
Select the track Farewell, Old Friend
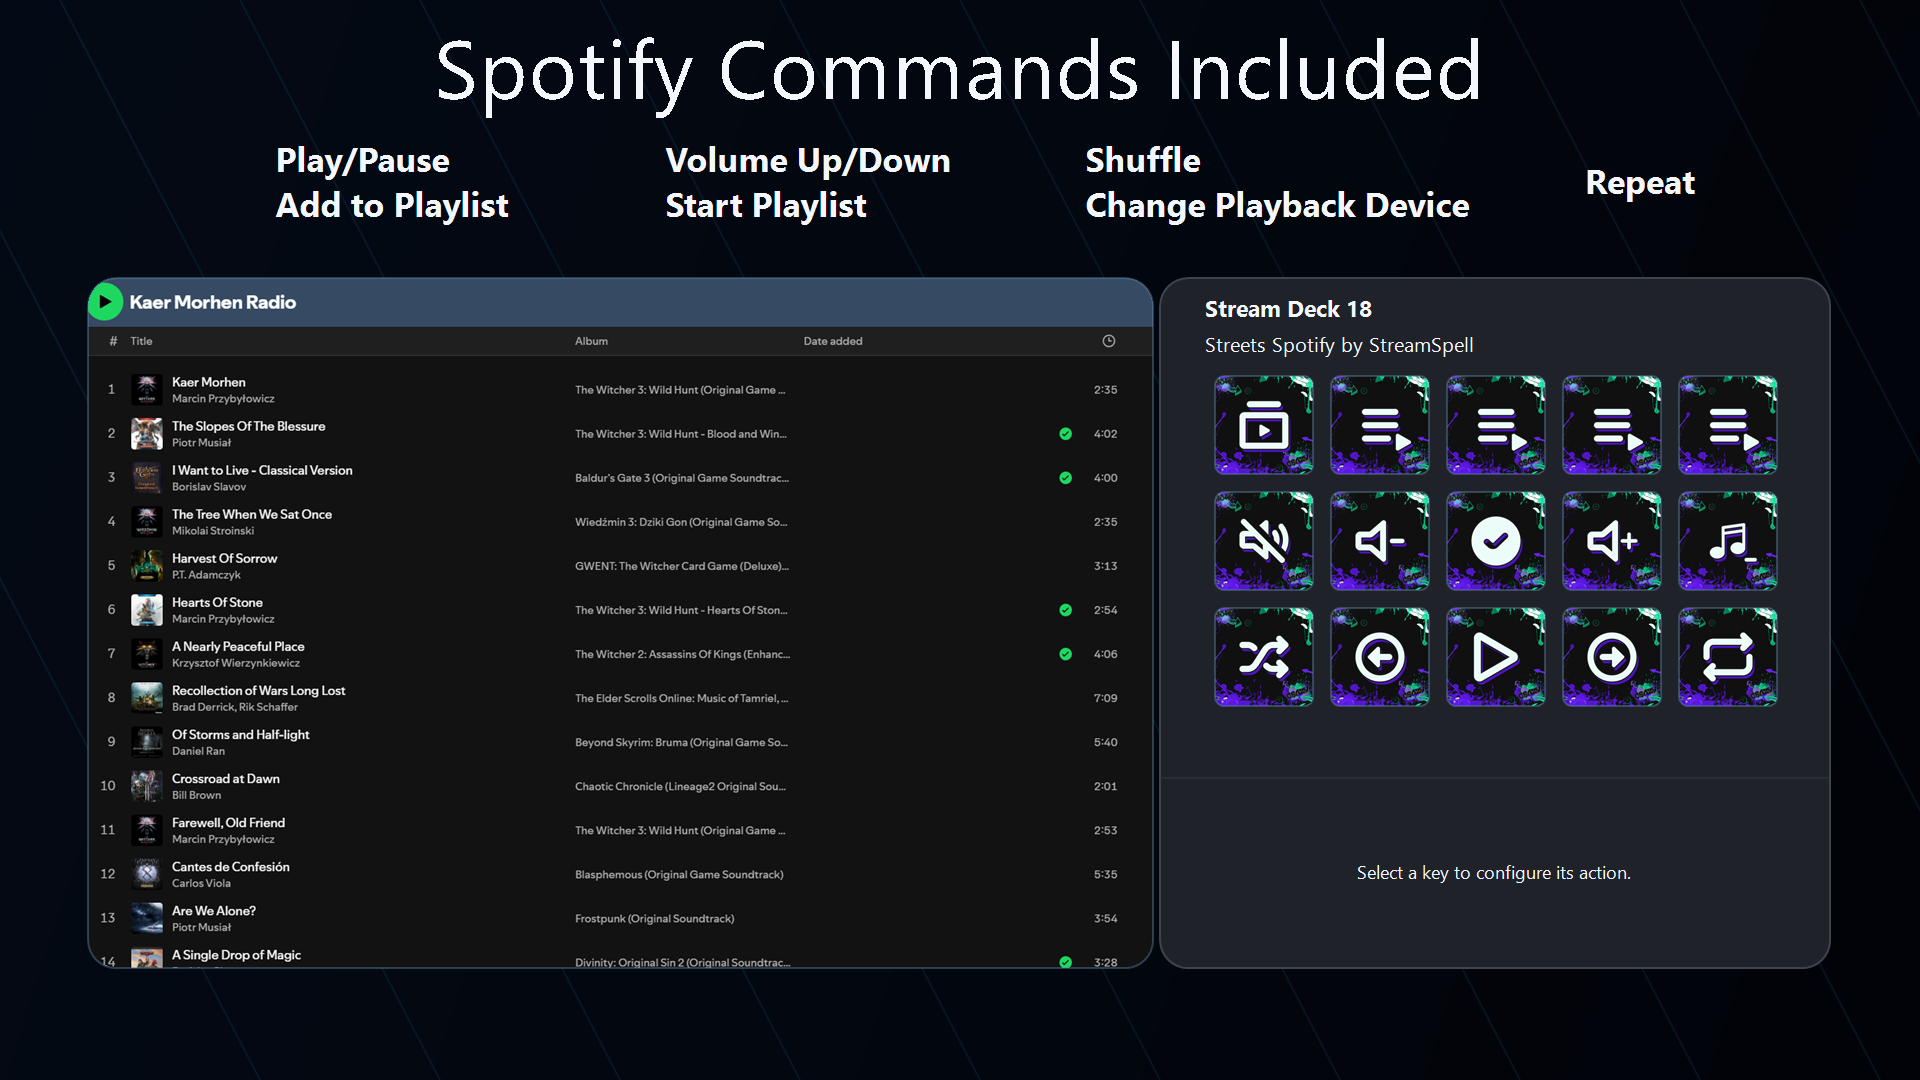click(228, 822)
